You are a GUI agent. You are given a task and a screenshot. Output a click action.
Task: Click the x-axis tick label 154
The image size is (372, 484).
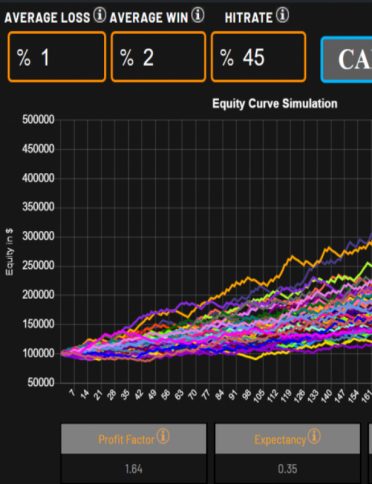click(352, 396)
